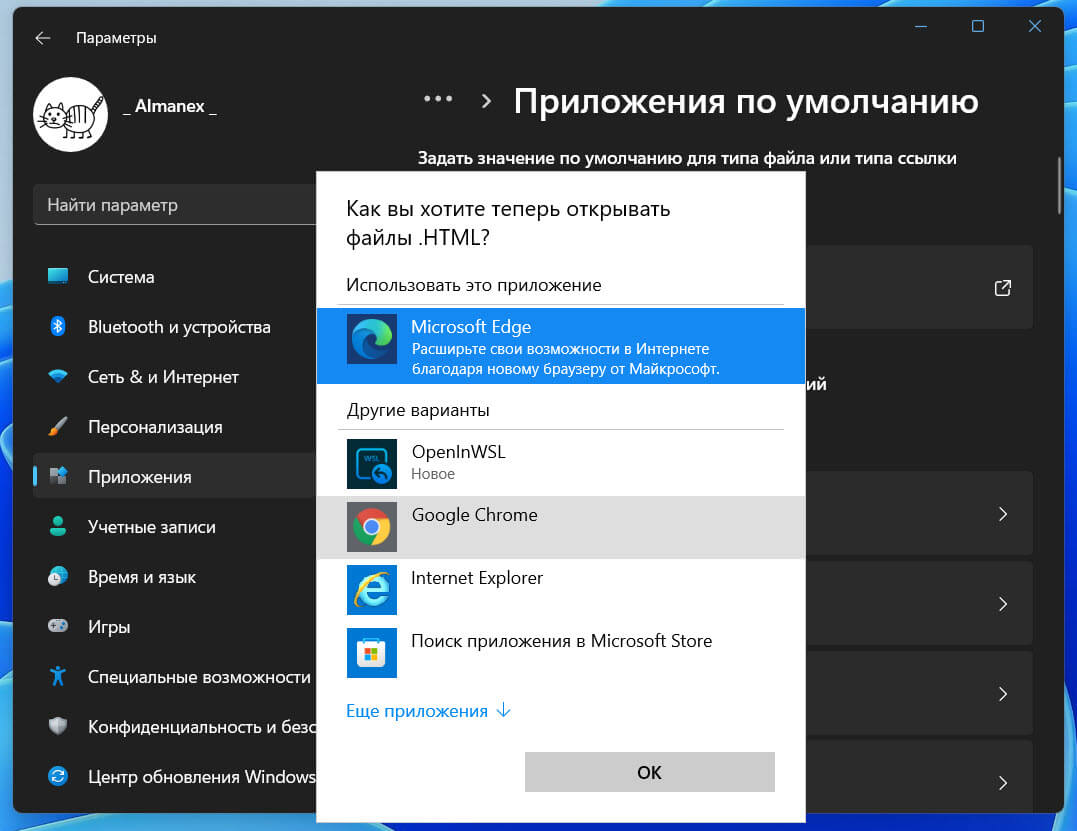This screenshot has height=831, width=1077.
Task: Click the settings page vertical scrollbar
Action: 1059,185
